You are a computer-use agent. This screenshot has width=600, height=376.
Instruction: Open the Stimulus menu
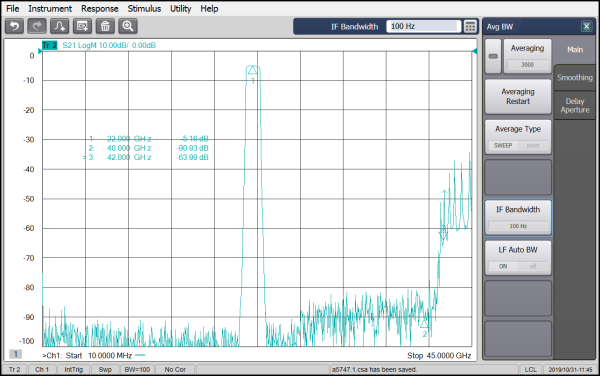pyautogui.click(x=144, y=8)
